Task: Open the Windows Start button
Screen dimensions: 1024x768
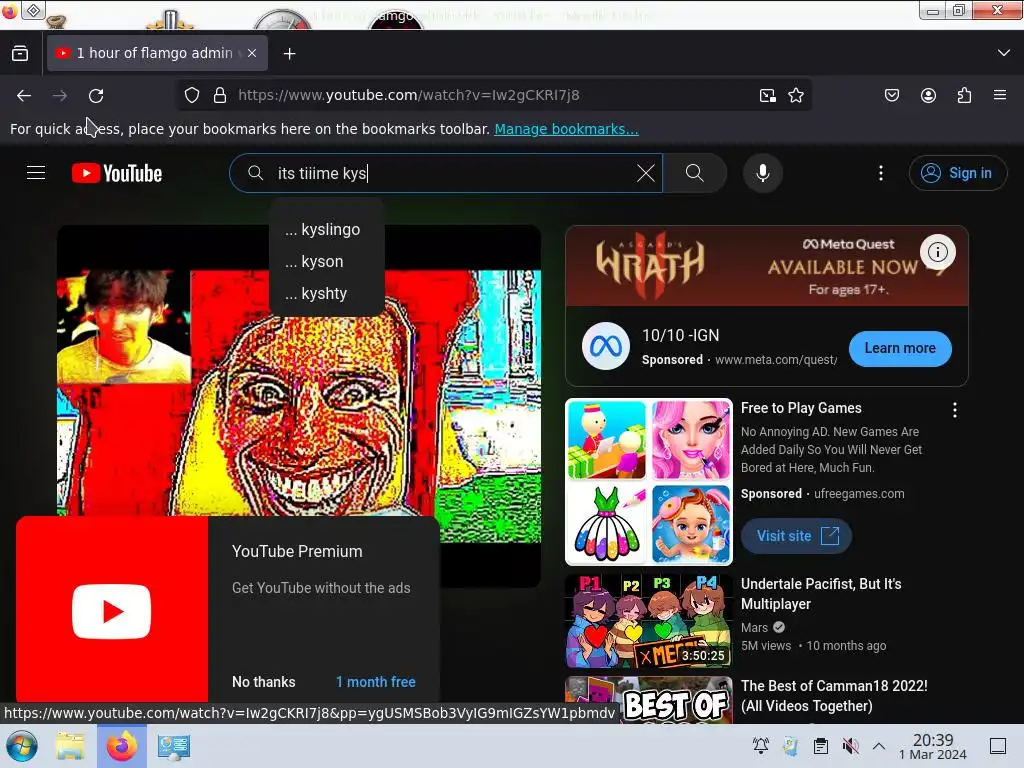Action: pyautogui.click(x=22, y=746)
